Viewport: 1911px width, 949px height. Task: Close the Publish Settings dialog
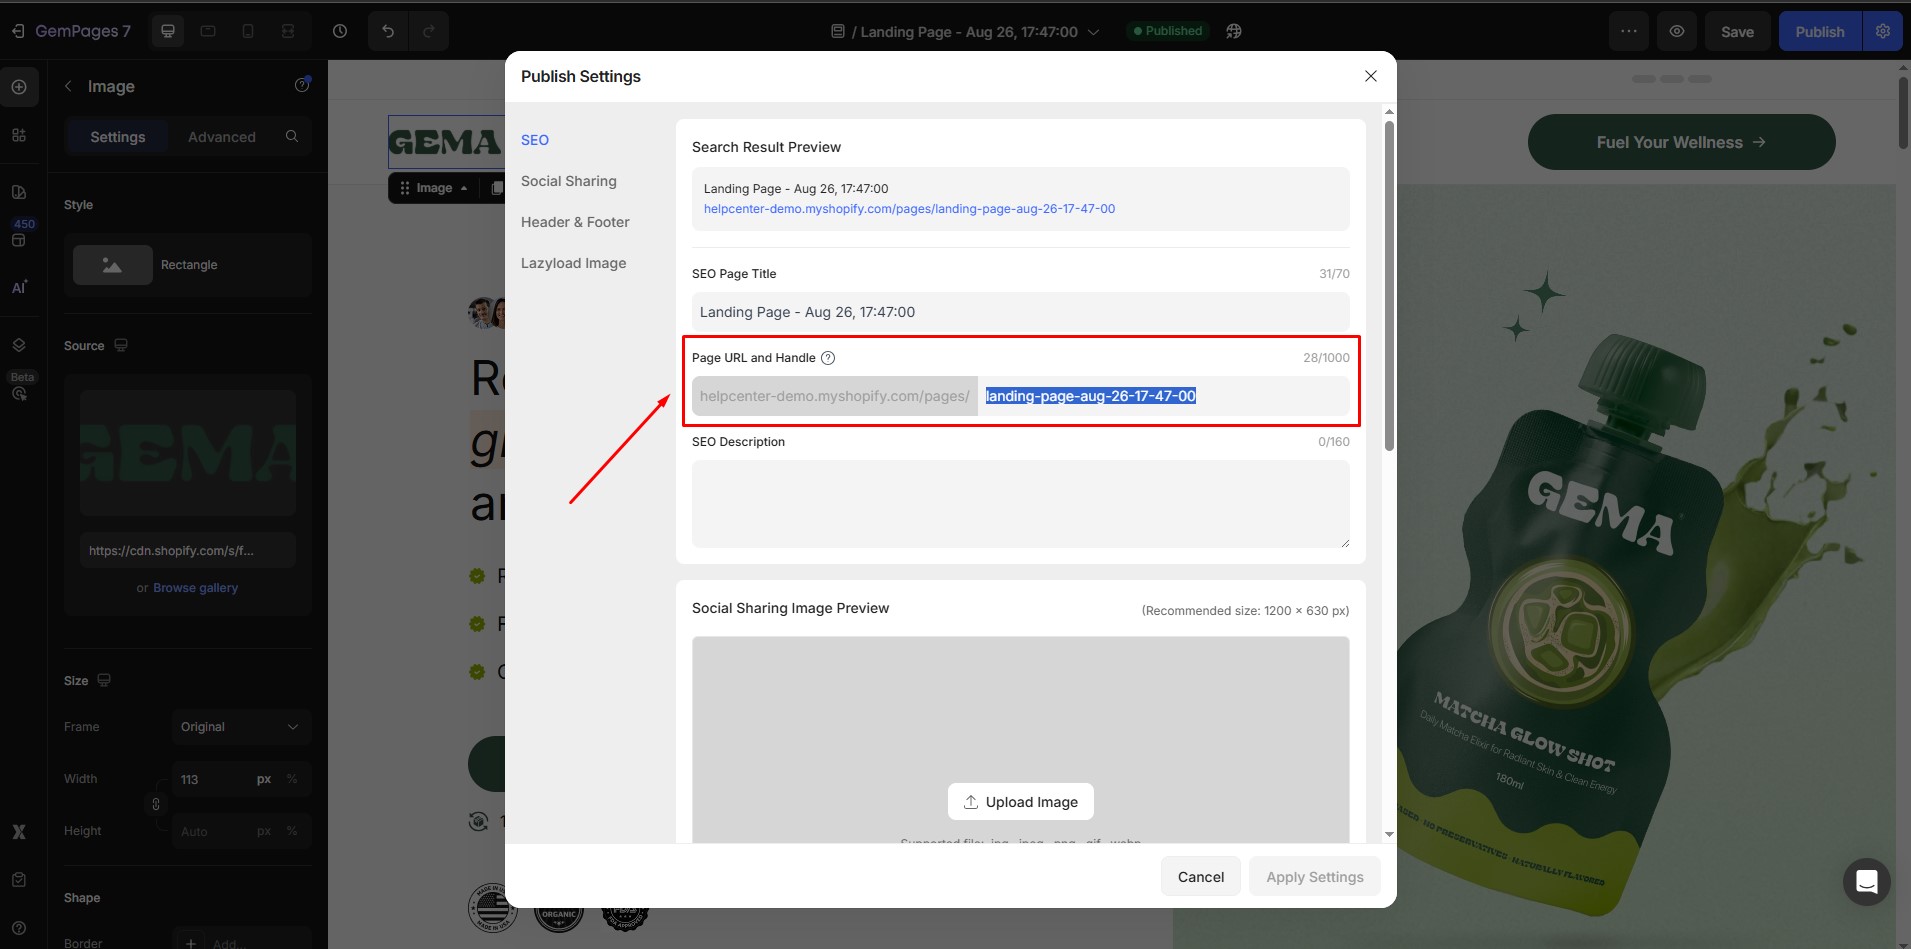1371,76
